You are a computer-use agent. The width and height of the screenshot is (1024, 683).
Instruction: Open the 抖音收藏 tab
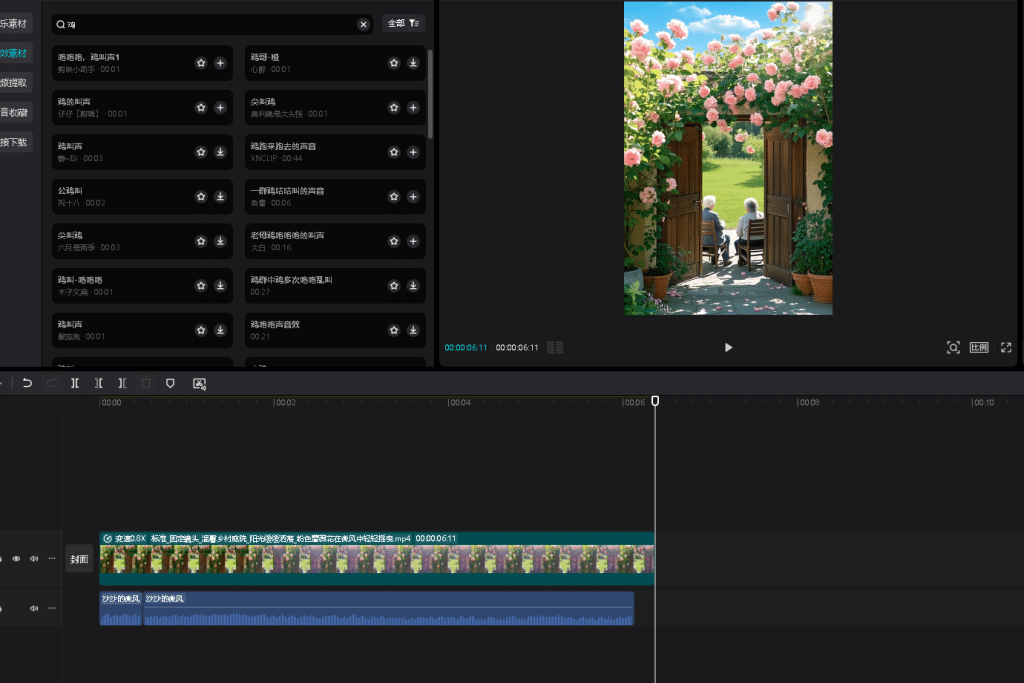14,112
